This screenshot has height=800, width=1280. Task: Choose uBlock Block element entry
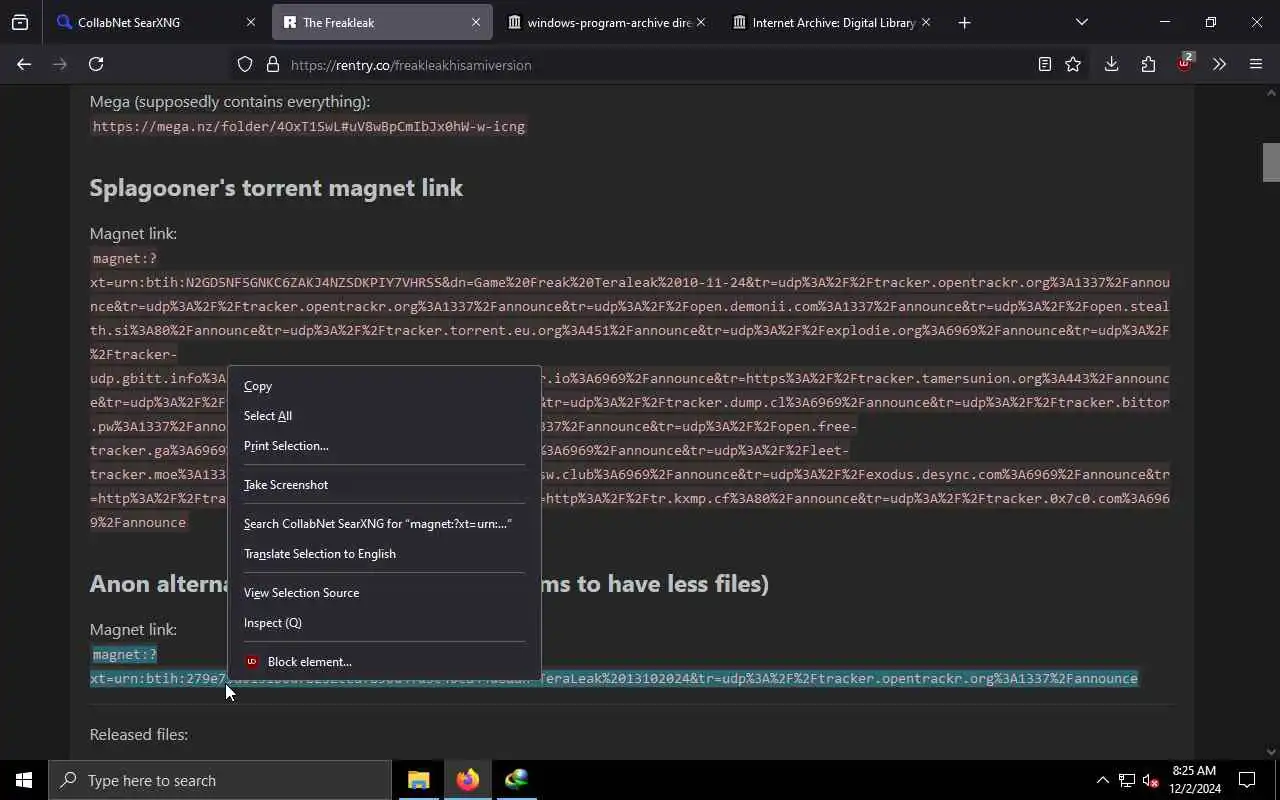(x=384, y=662)
